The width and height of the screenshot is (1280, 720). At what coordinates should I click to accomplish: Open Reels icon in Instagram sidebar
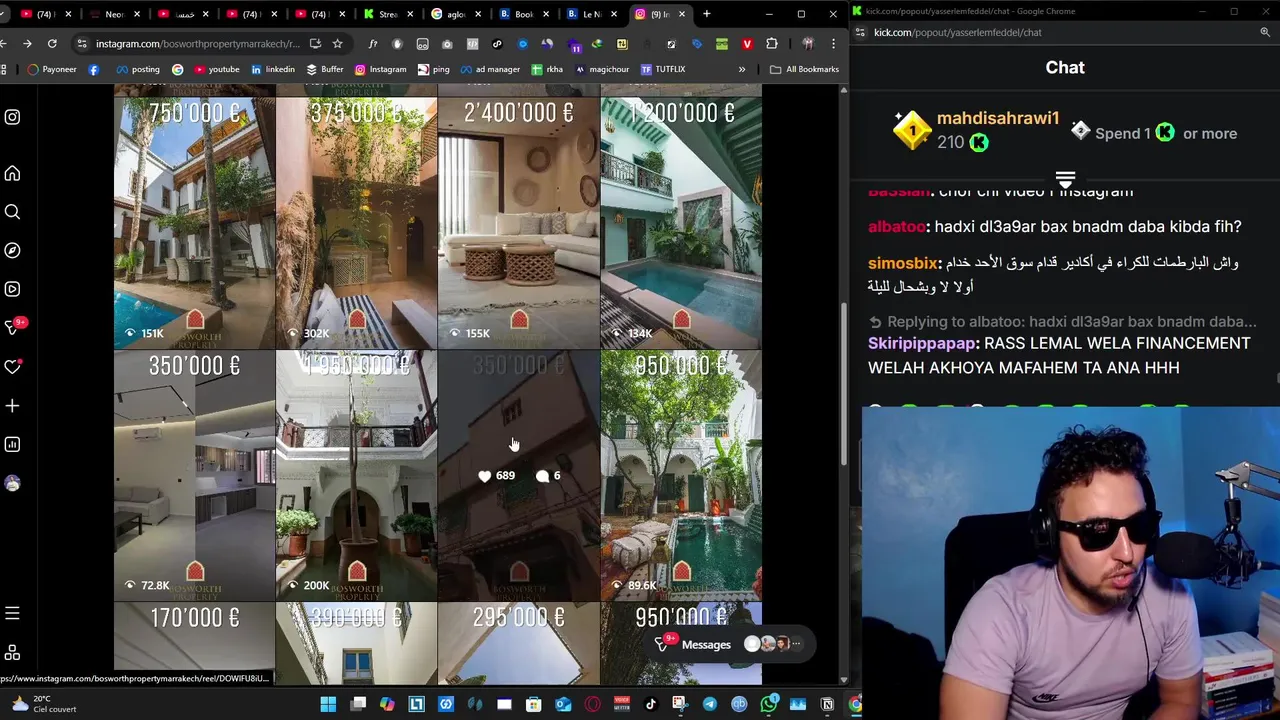[x=12, y=289]
